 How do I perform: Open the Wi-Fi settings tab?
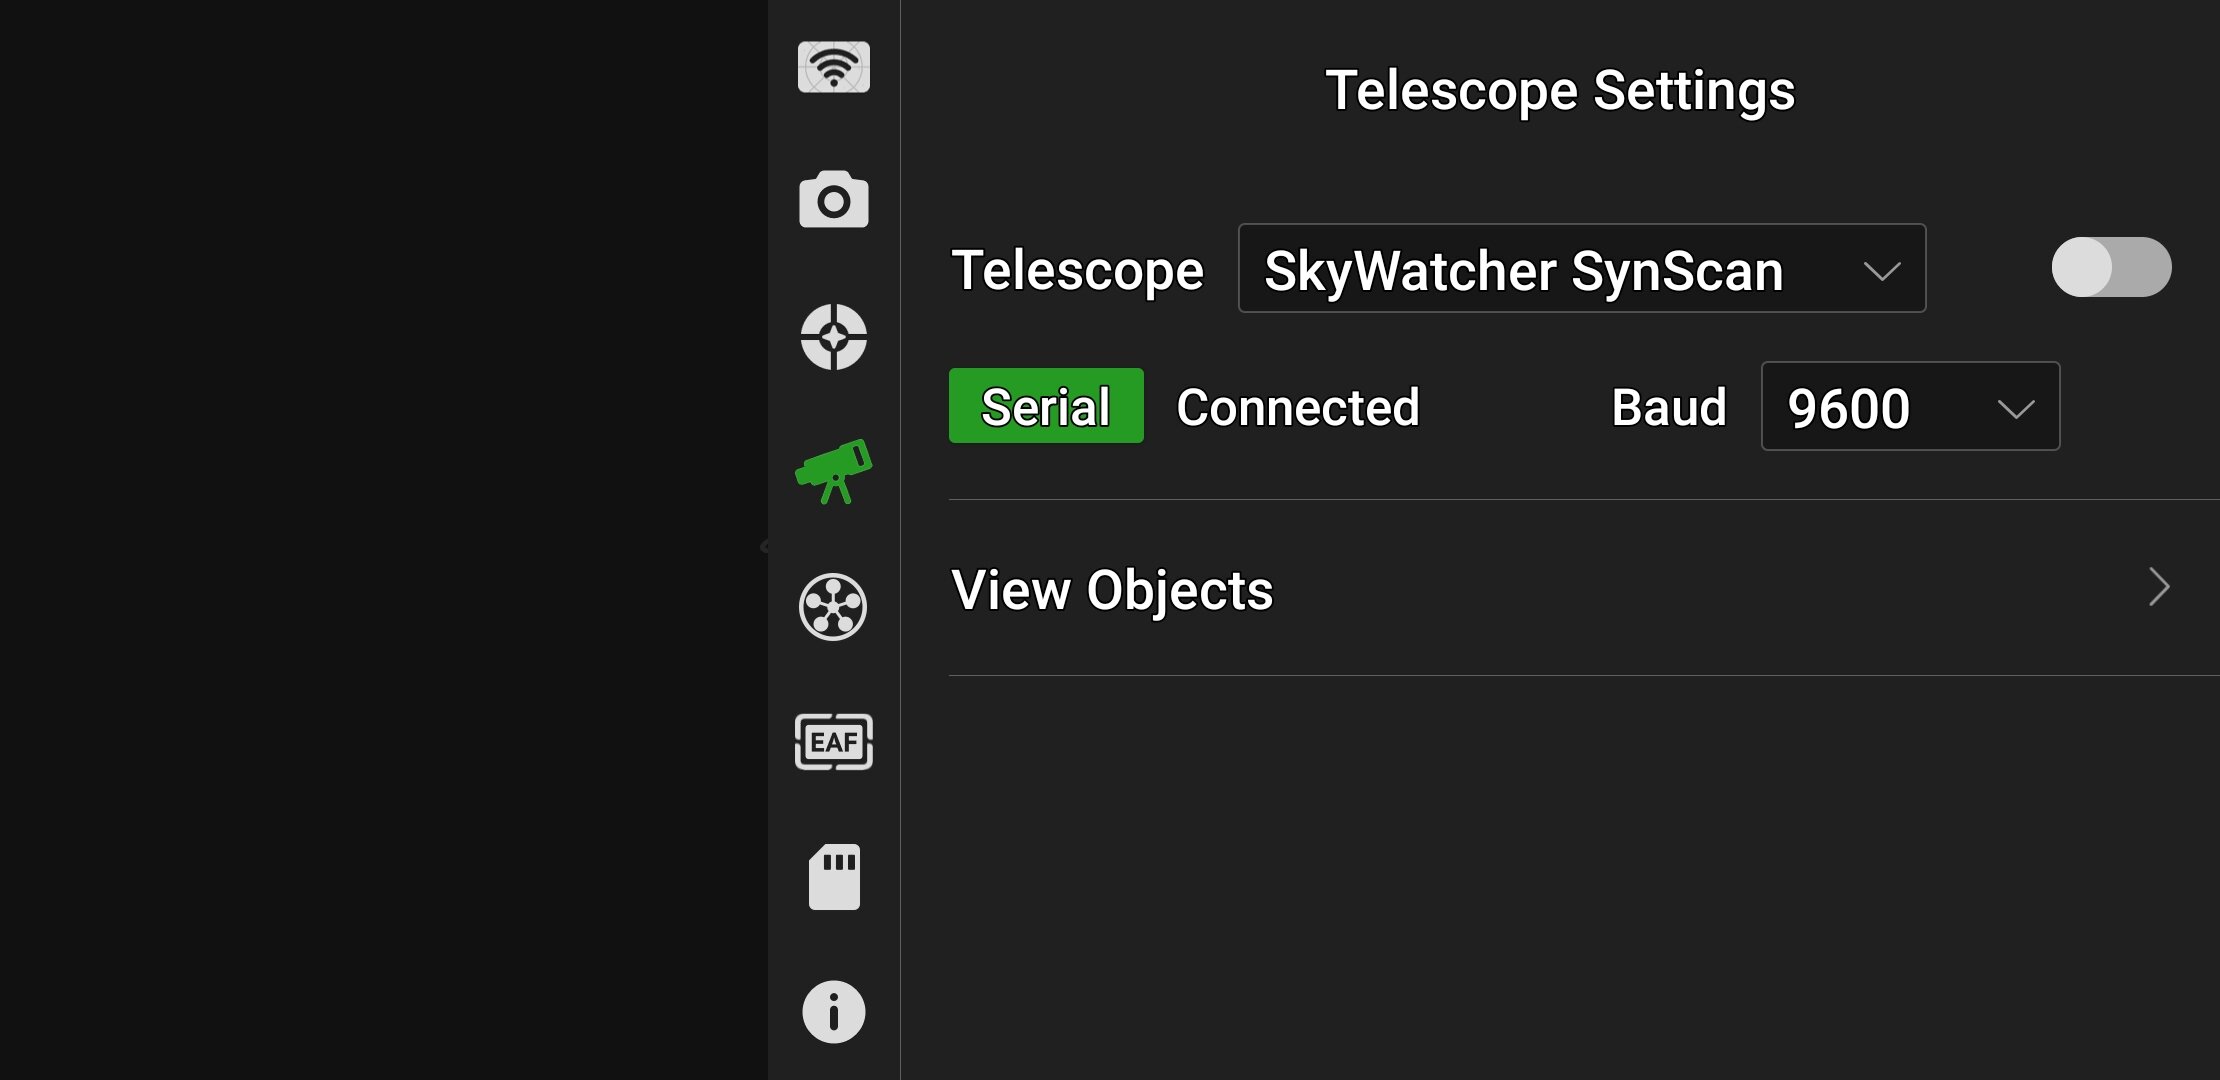pos(833,67)
